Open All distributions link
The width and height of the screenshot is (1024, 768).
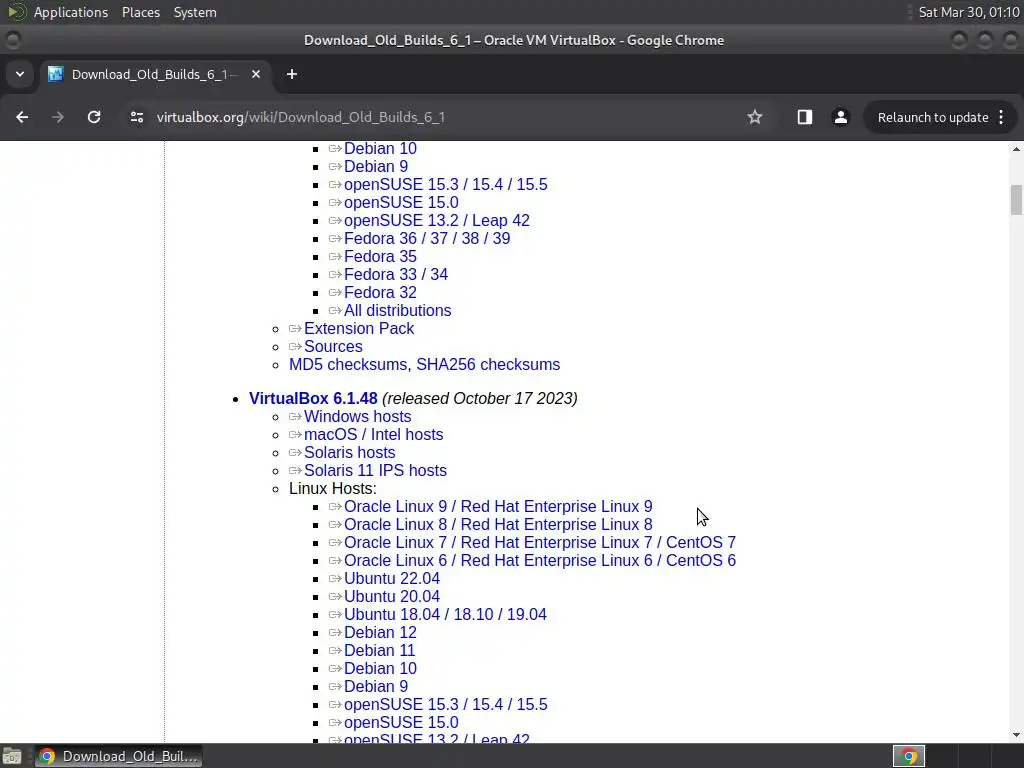tap(398, 311)
